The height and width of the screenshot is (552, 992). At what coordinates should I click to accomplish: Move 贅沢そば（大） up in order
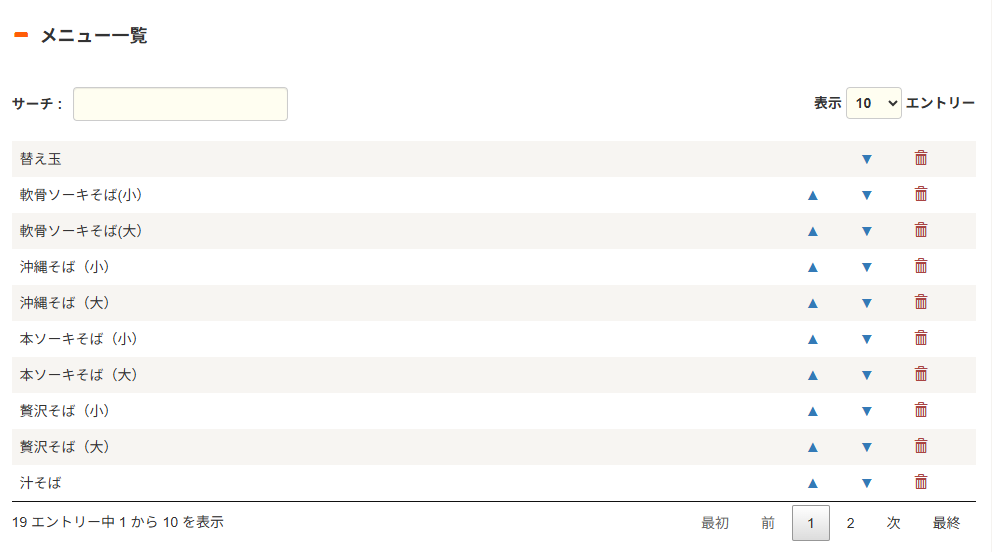click(813, 447)
